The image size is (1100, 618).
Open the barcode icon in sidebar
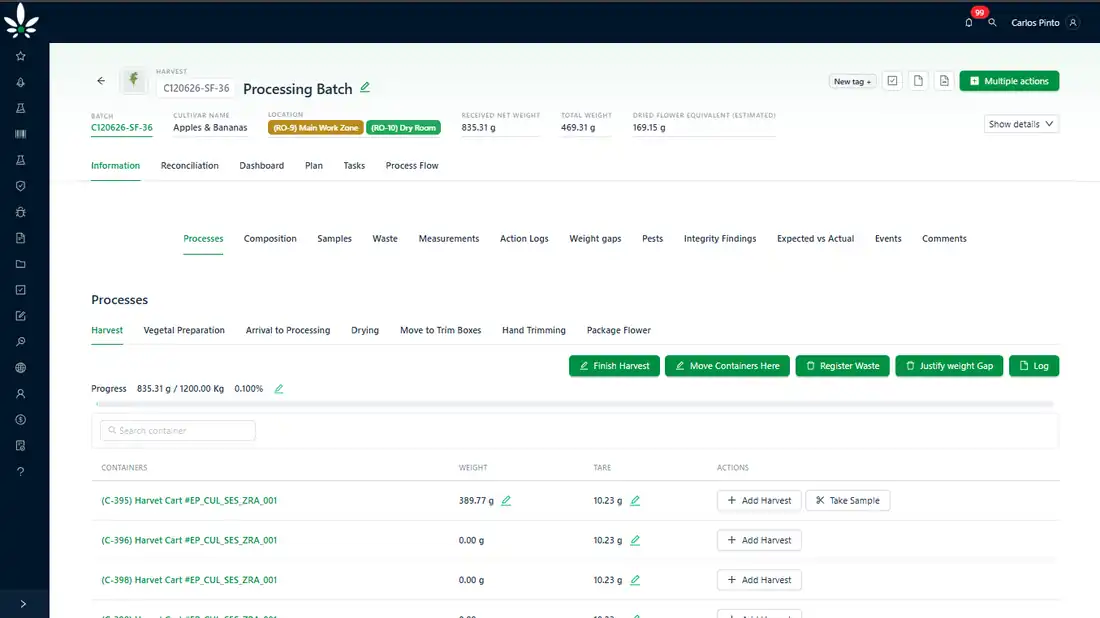point(20,134)
